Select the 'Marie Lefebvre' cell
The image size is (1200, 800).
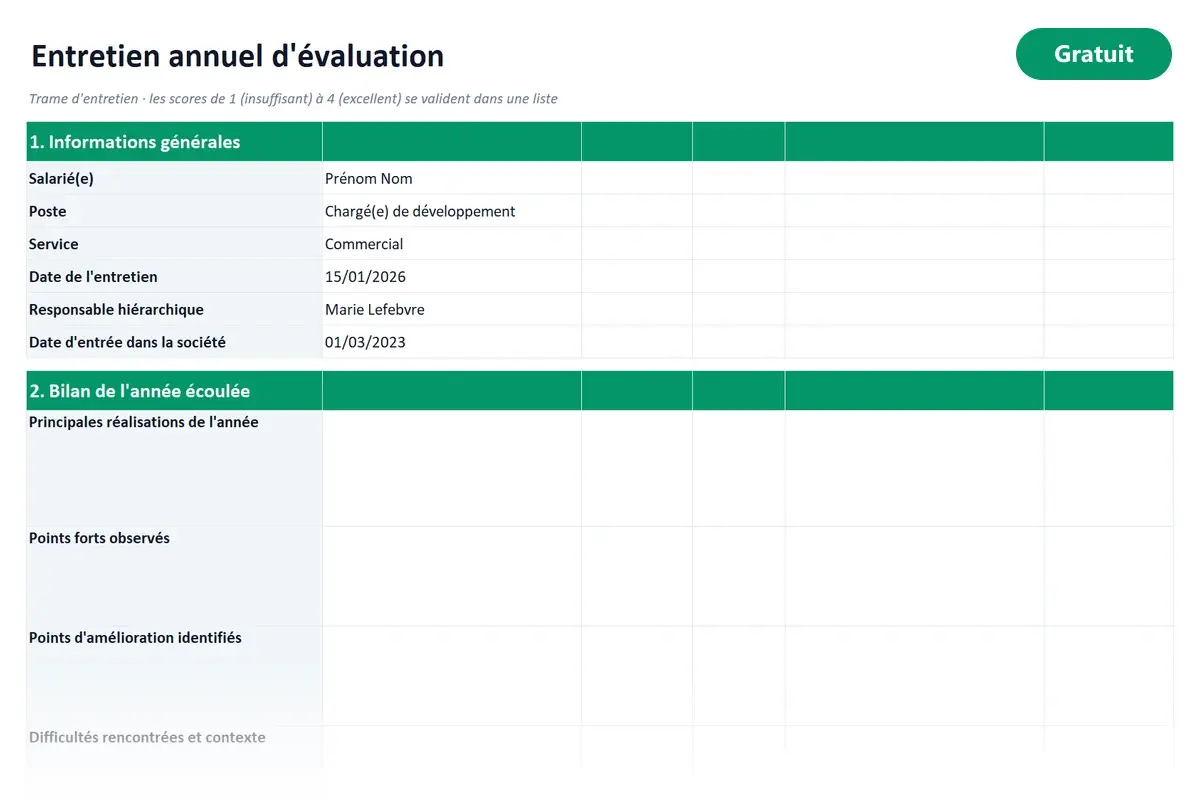452,310
